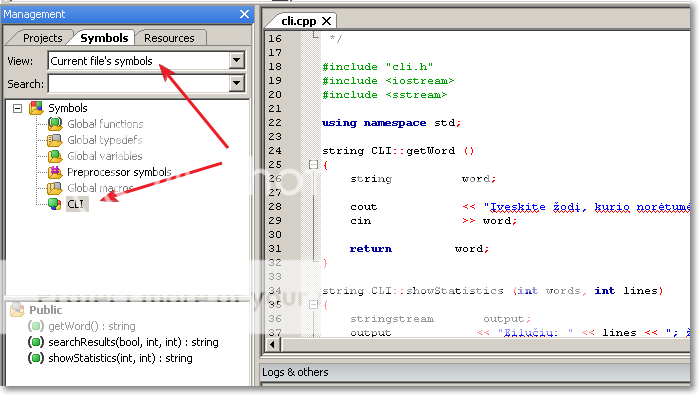Click line number 24 in margin

(275, 151)
